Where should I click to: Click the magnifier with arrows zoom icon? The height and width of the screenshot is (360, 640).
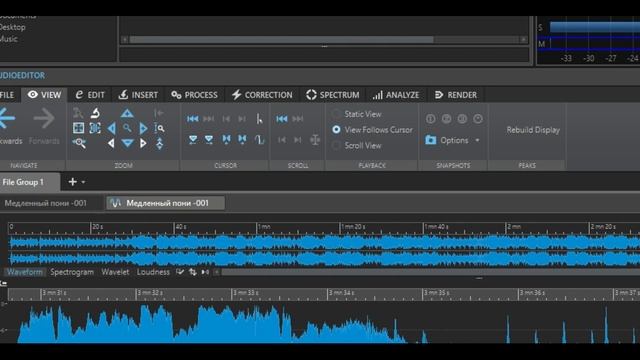(x=79, y=143)
